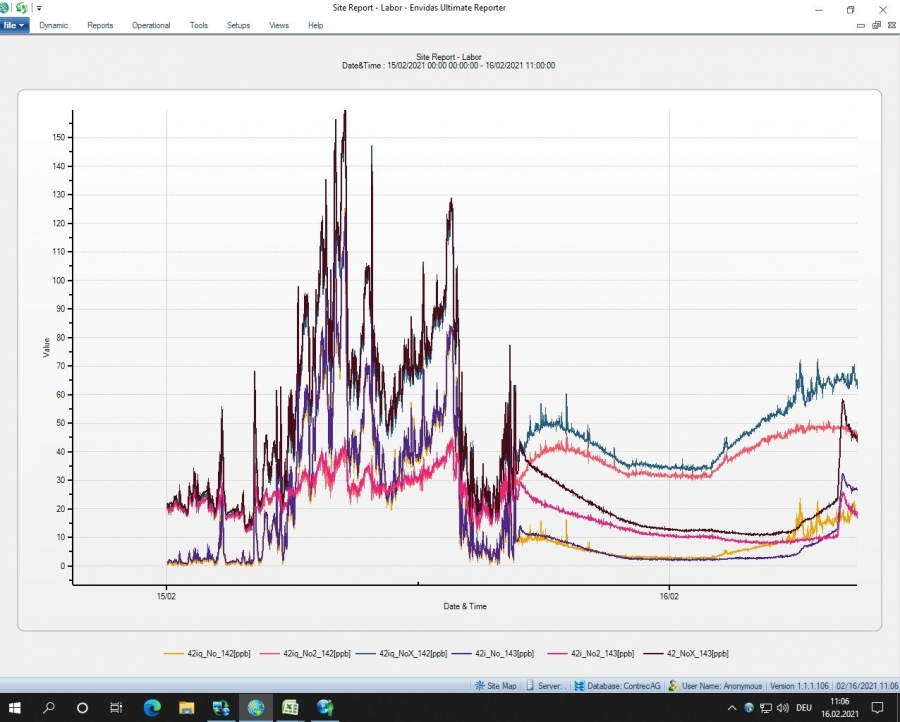900x722 pixels.
Task: Click the 42i_No2_143 pink legend line swatch
Action: tap(556, 653)
